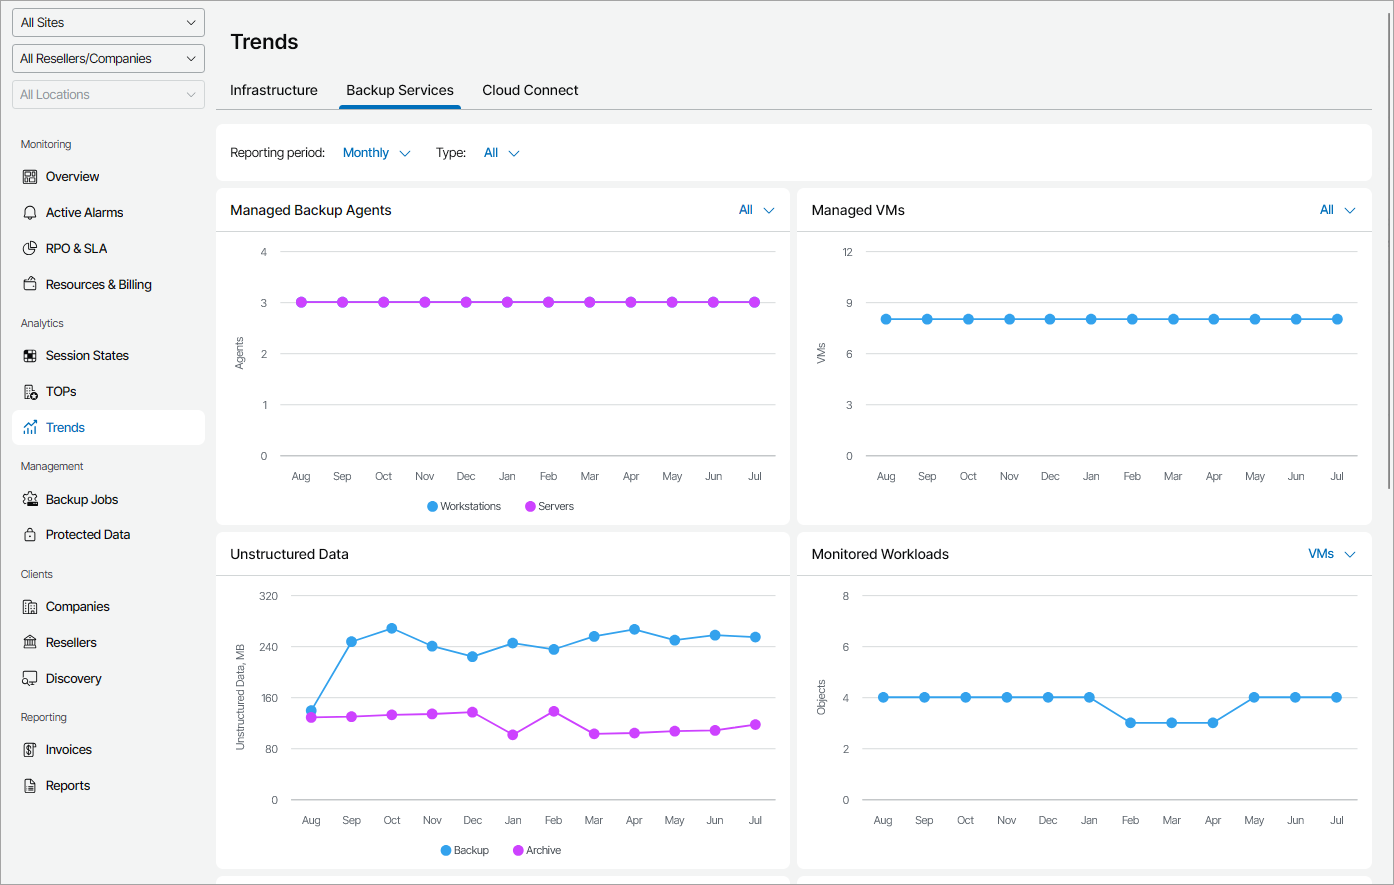Go to the Protected Data page
1394x885 pixels.
[87, 535]
